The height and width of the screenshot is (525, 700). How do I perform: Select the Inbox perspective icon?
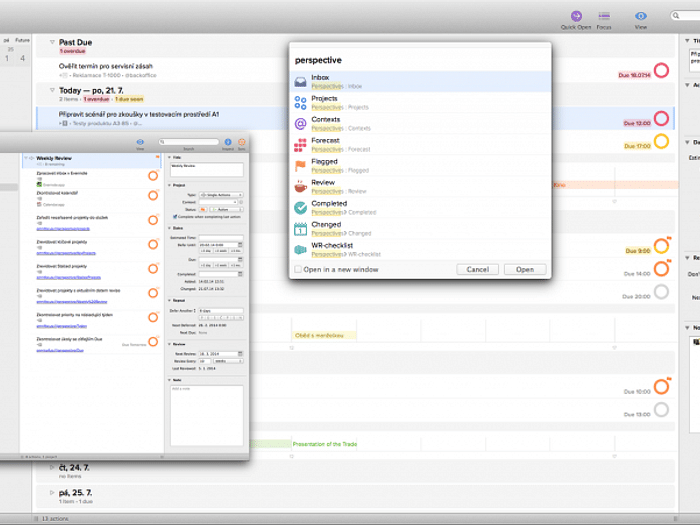coord(301,81)
